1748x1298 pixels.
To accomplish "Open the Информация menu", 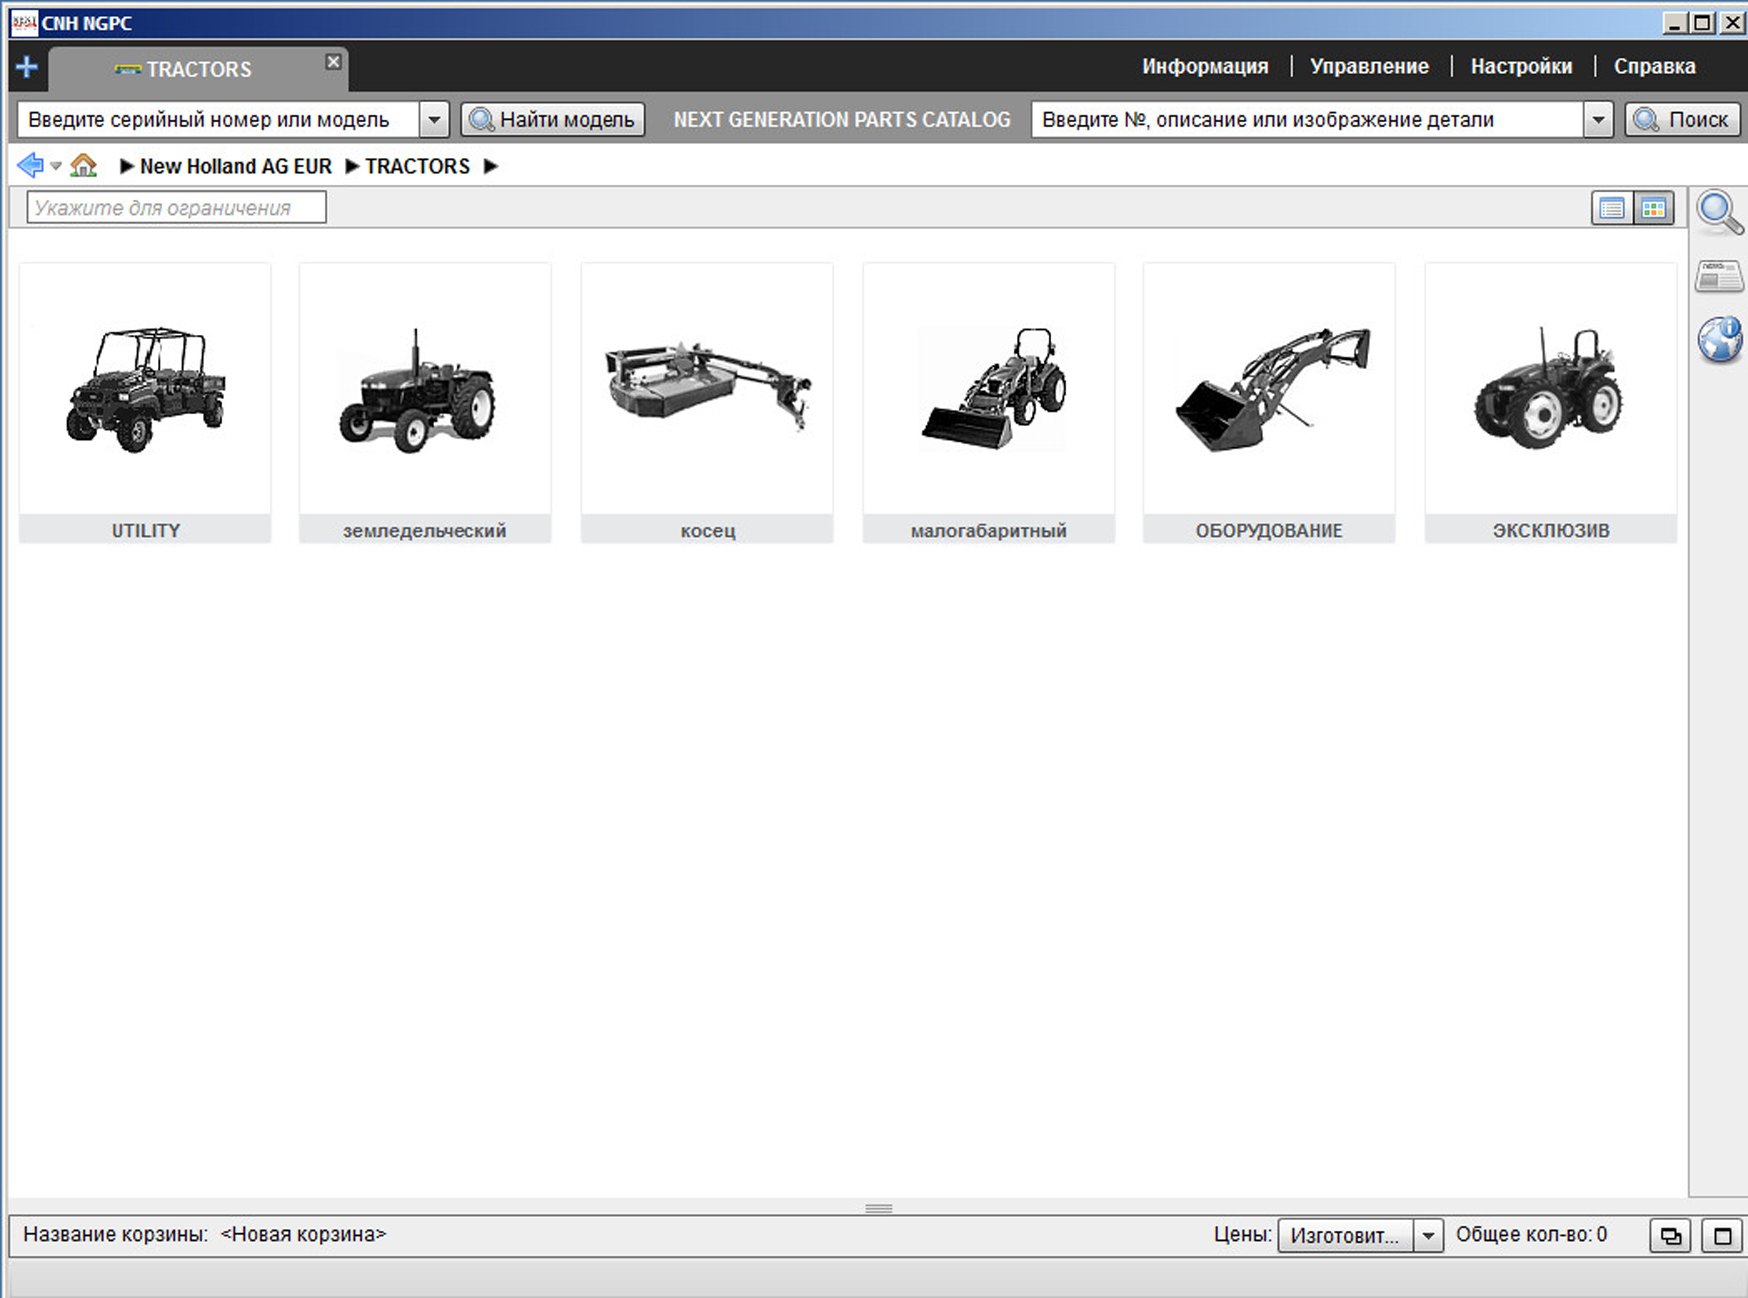I will [x=1205, y=66].
